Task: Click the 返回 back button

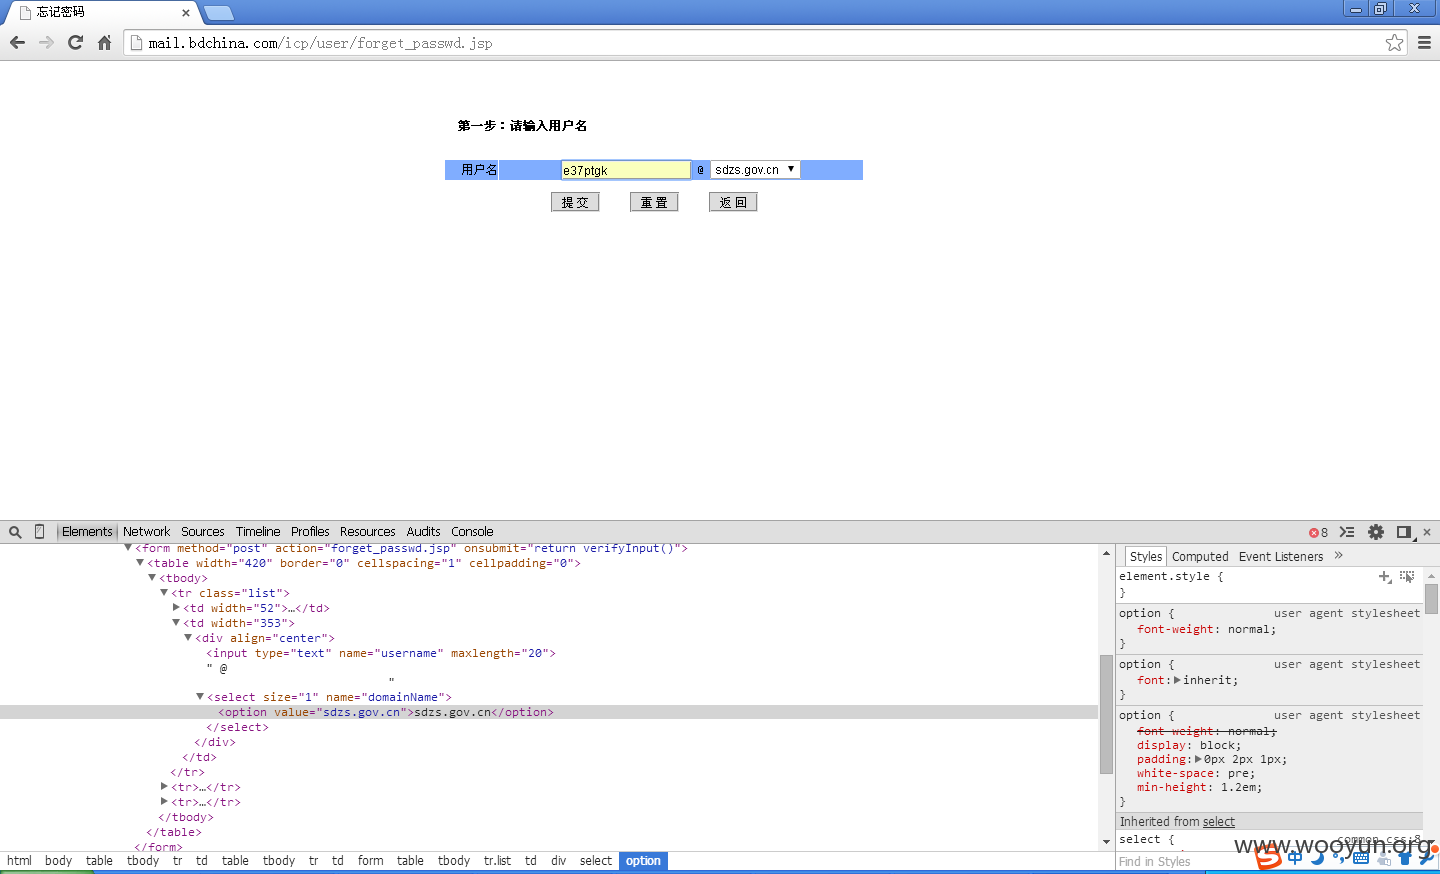Action: pos(733,202)
